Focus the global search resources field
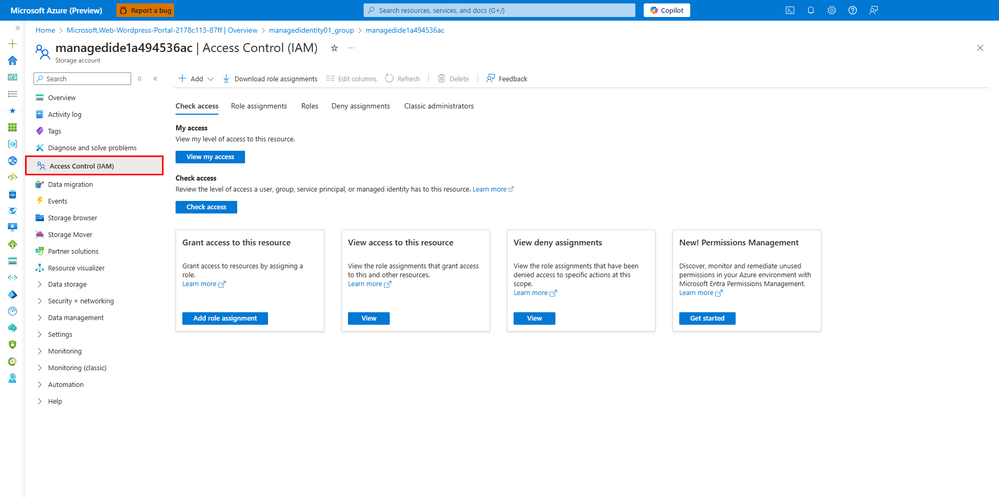 500,10
